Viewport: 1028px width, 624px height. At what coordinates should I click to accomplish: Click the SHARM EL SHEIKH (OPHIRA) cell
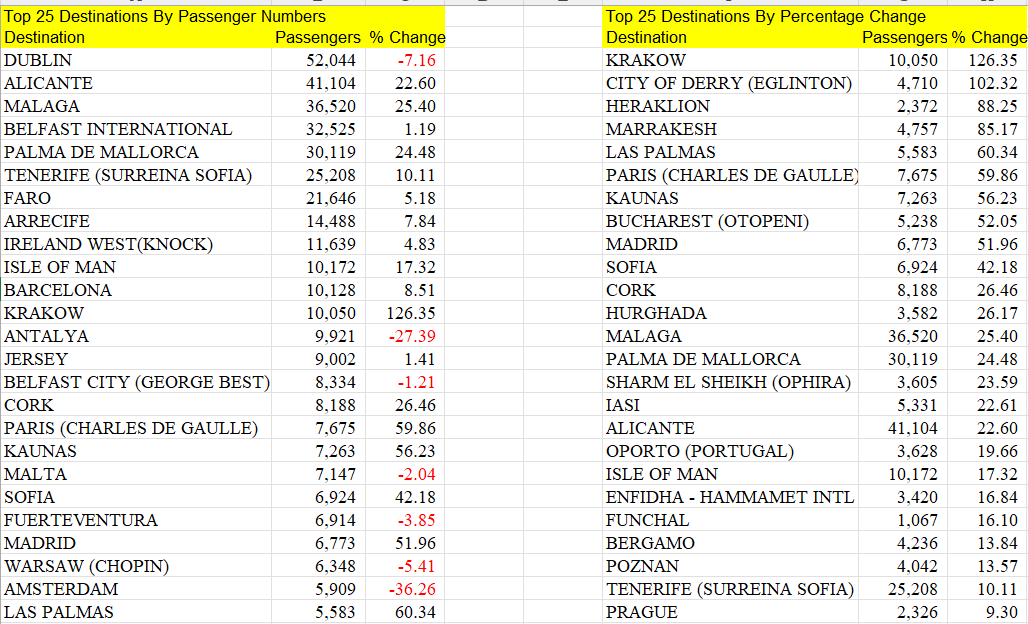click(730, 382)
